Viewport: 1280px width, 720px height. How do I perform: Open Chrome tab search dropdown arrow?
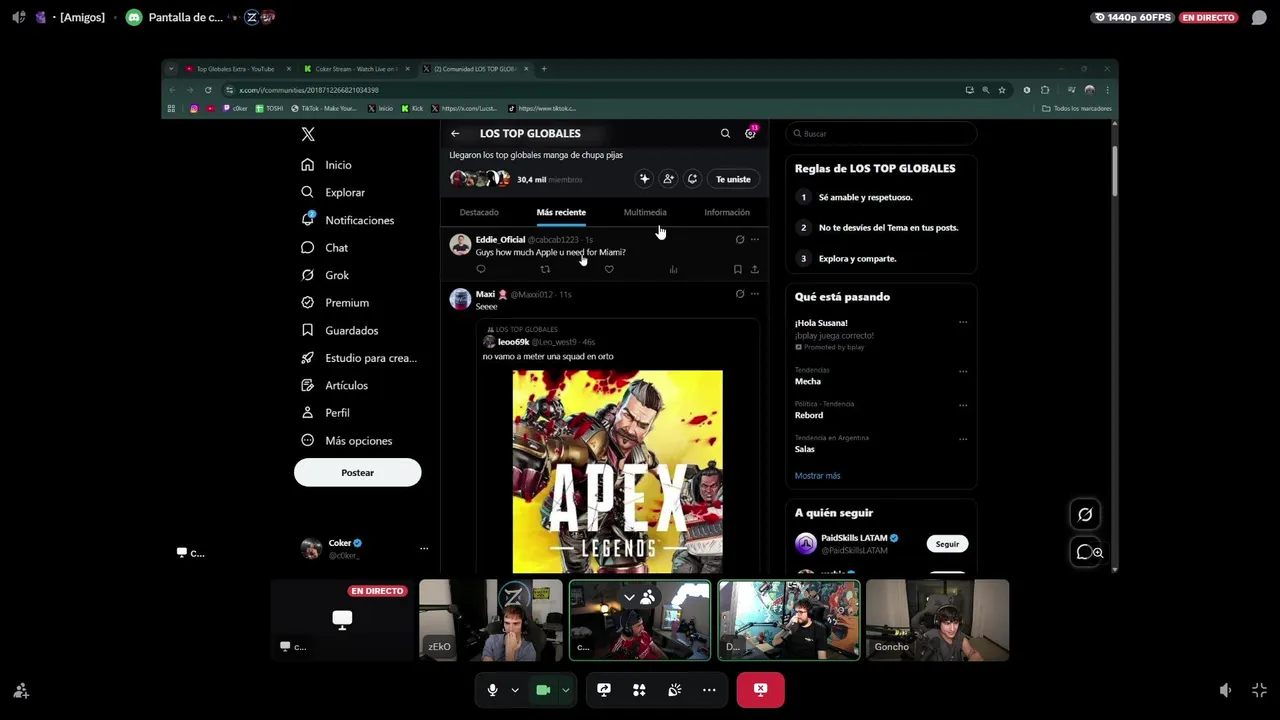pos(171,69)
